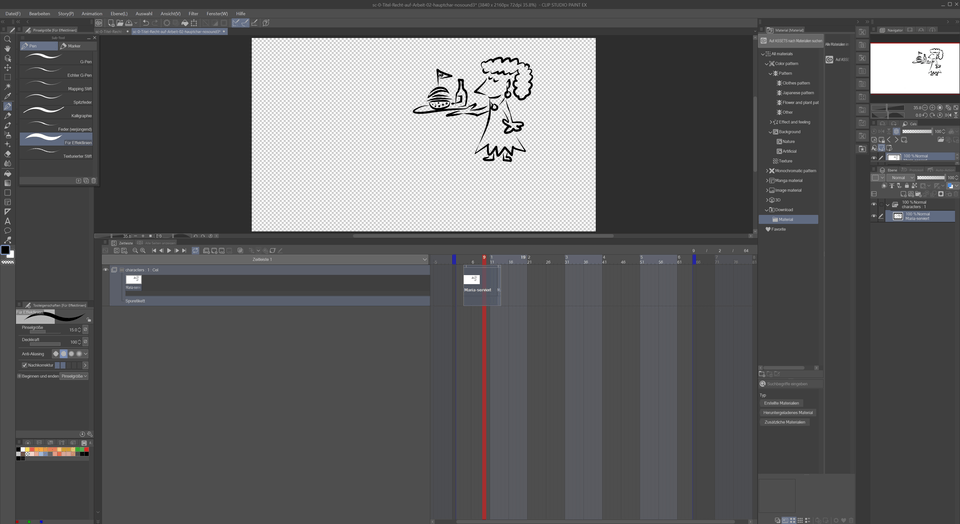Expand the Effect and feeling node
This screenshot has width=960, height=524.
pos(770,122)
